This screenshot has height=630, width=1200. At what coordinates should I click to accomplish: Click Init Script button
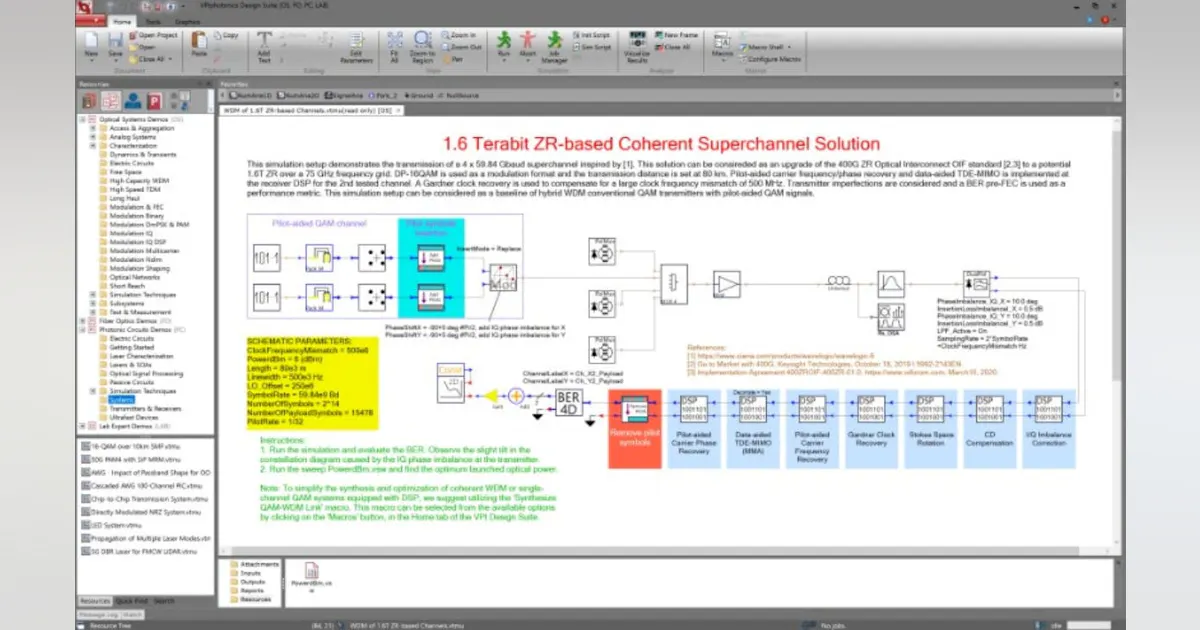(590, 35)
